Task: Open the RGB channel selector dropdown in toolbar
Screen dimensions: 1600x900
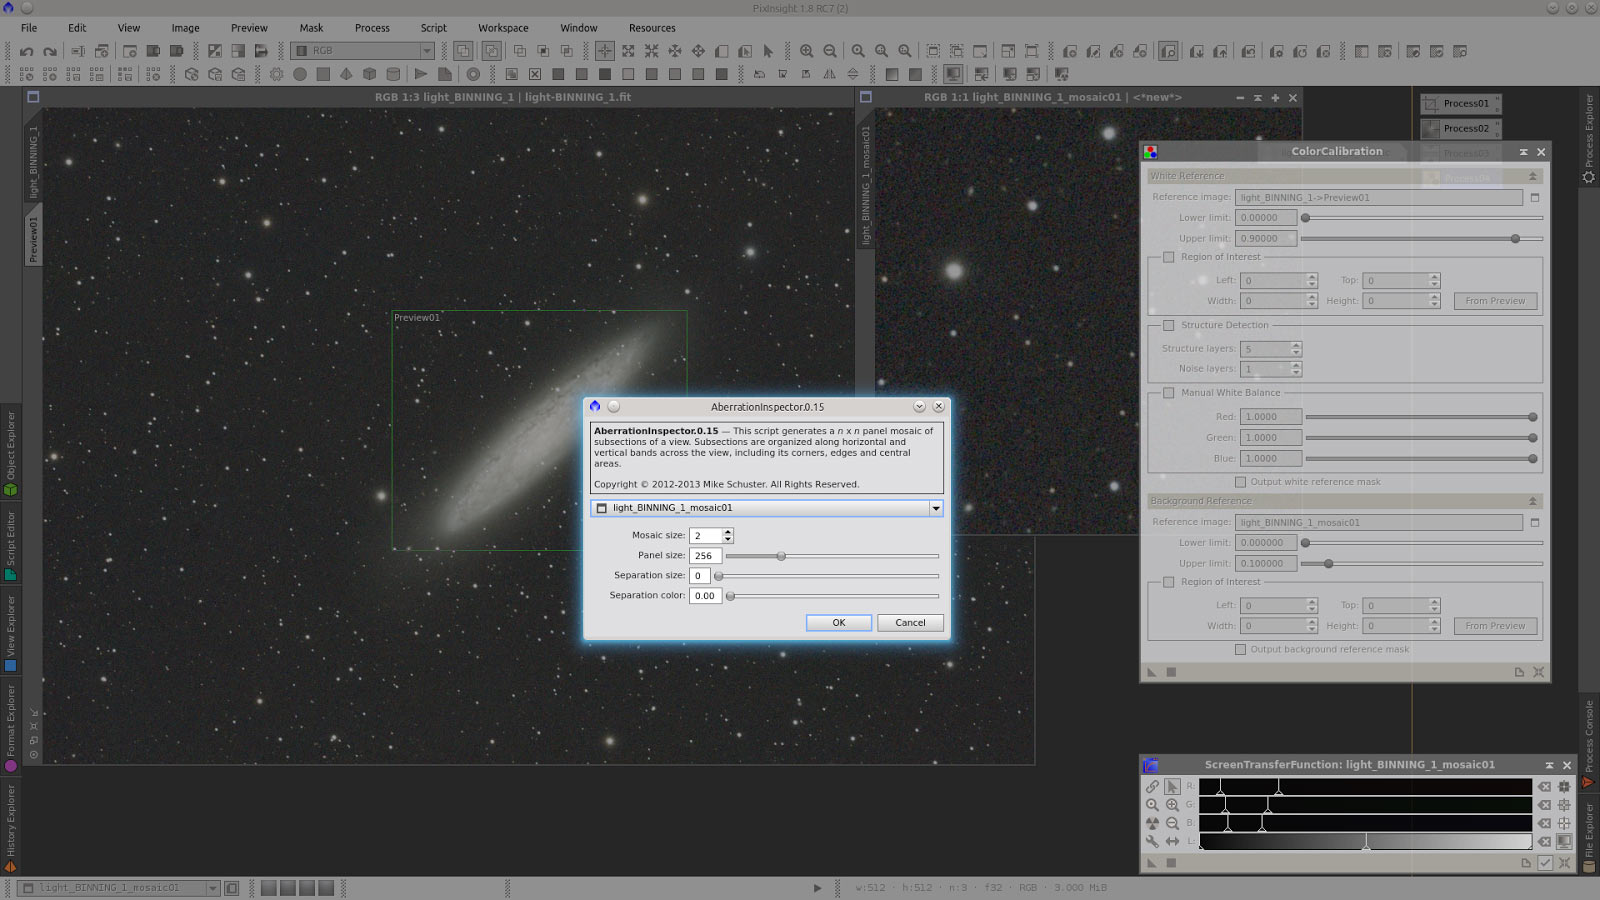Action: (x=426, y=50)
